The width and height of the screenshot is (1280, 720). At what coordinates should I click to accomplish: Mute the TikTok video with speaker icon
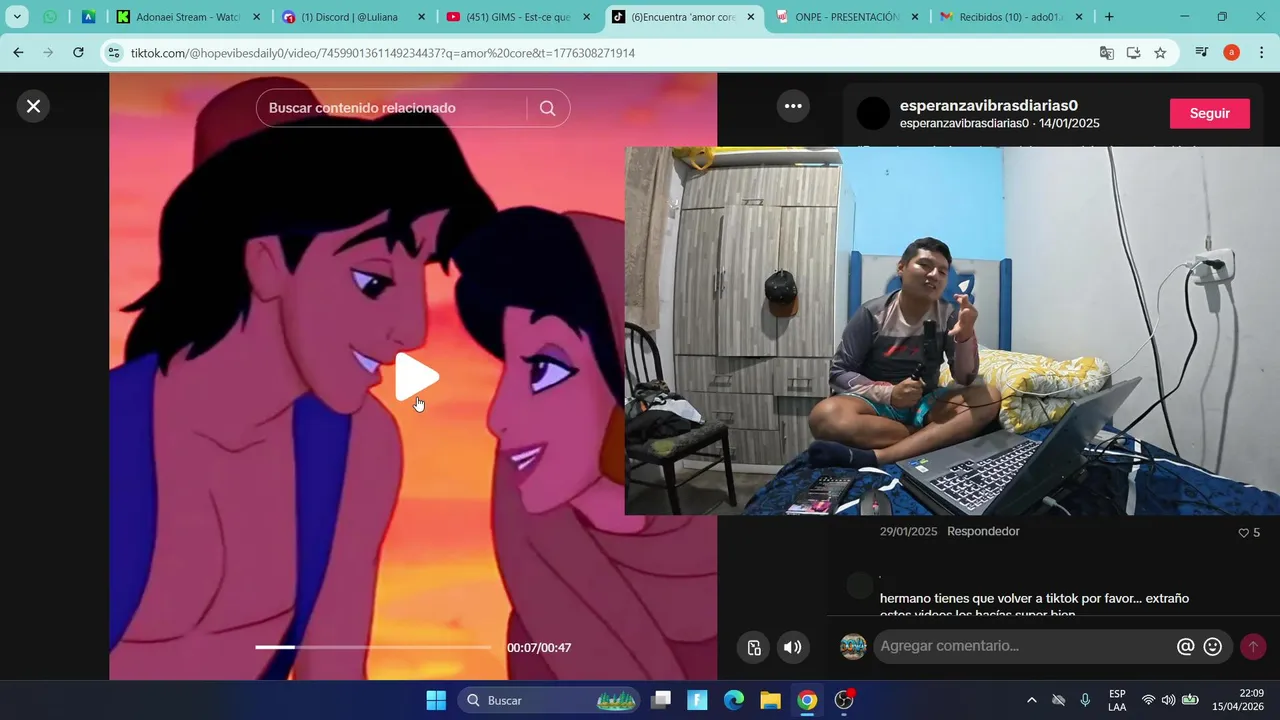(x=792, y=647)
